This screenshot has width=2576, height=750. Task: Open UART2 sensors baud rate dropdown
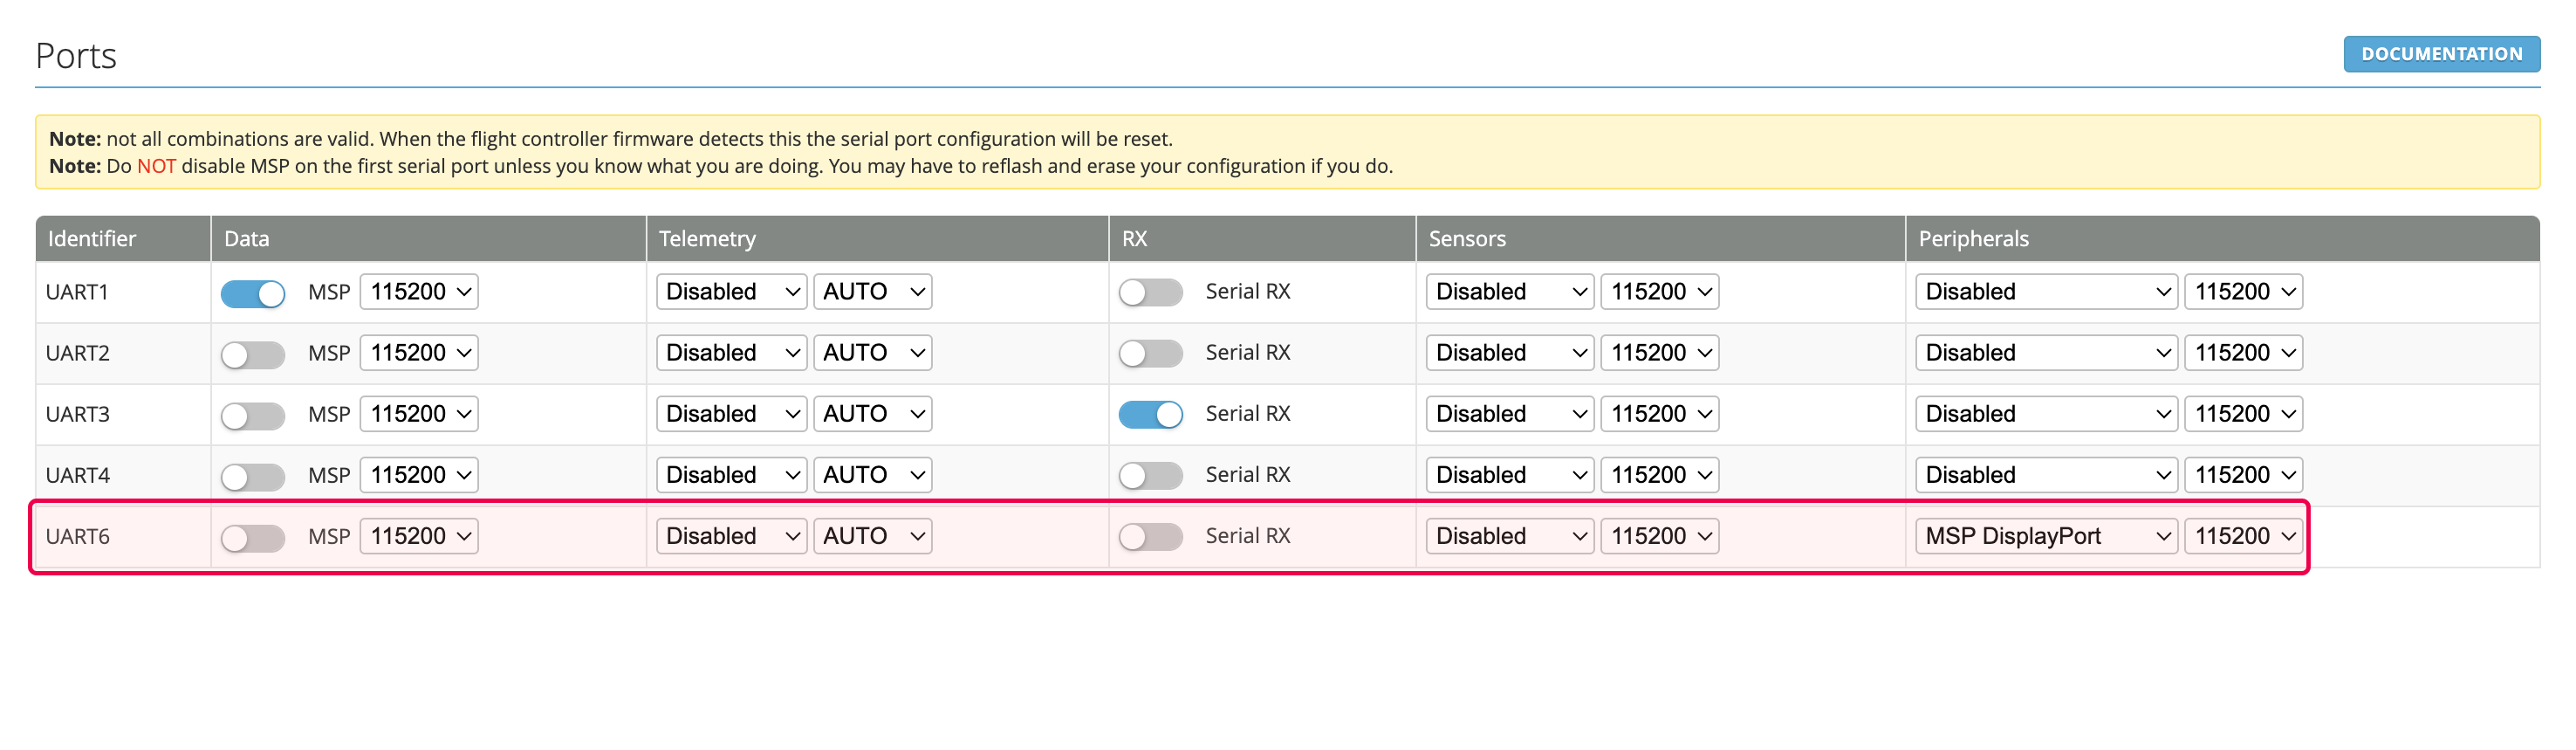click(1659, 353)
